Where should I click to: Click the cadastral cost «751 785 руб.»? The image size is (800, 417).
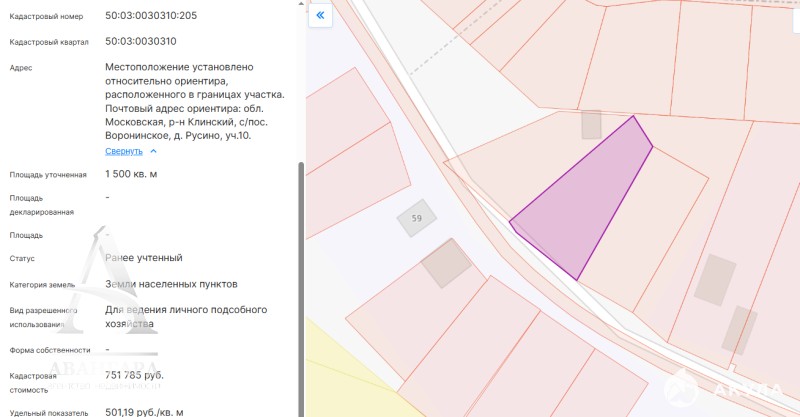135,376
